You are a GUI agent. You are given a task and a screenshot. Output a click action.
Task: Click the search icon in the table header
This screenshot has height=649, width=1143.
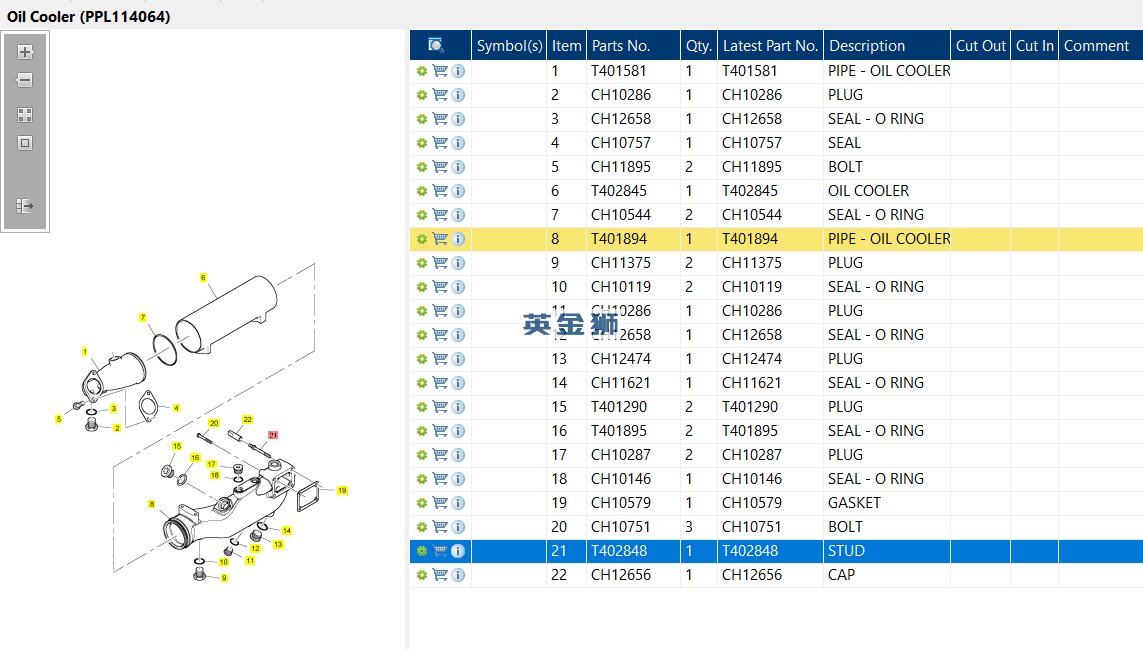pyautogui.click(x=436, y=45)
